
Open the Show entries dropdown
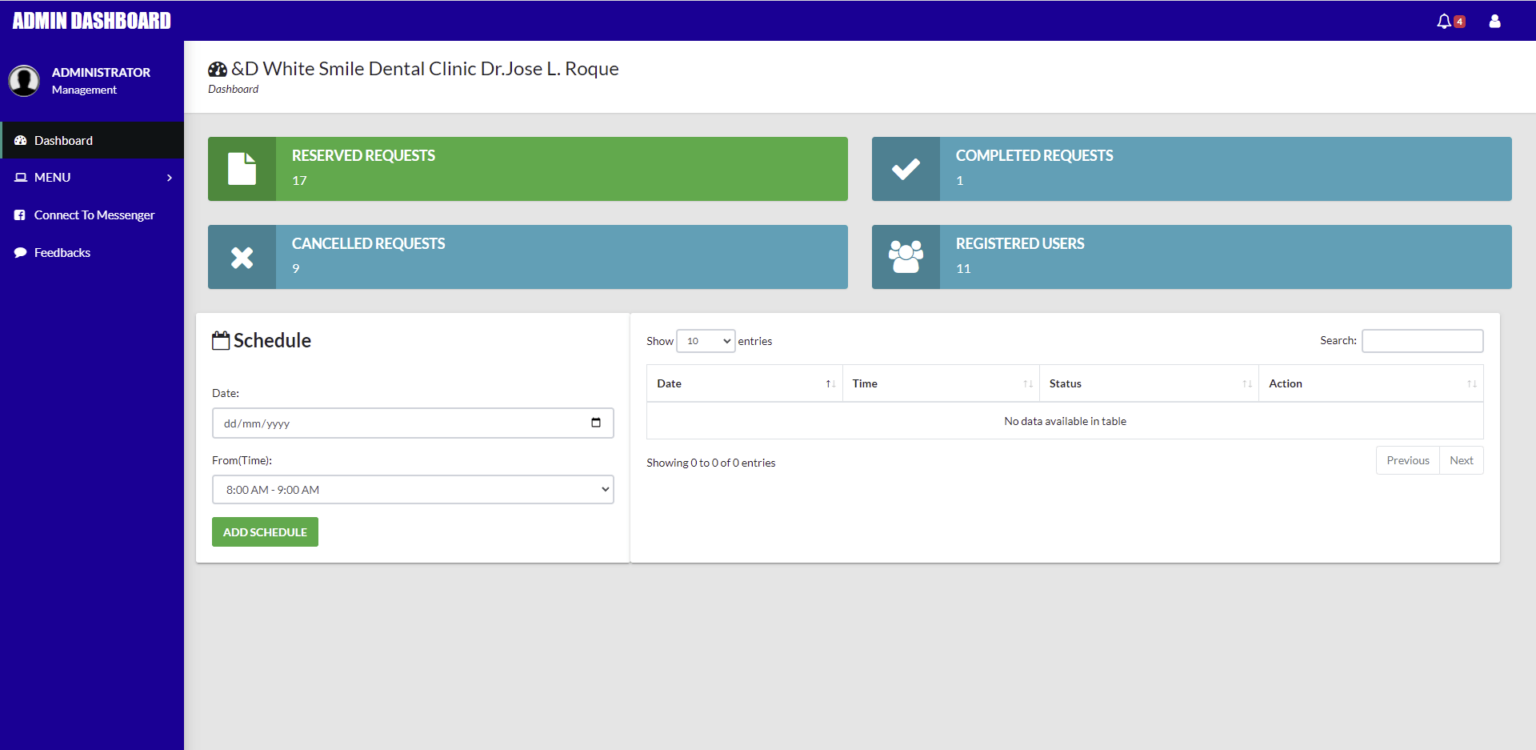pos(706,340)
